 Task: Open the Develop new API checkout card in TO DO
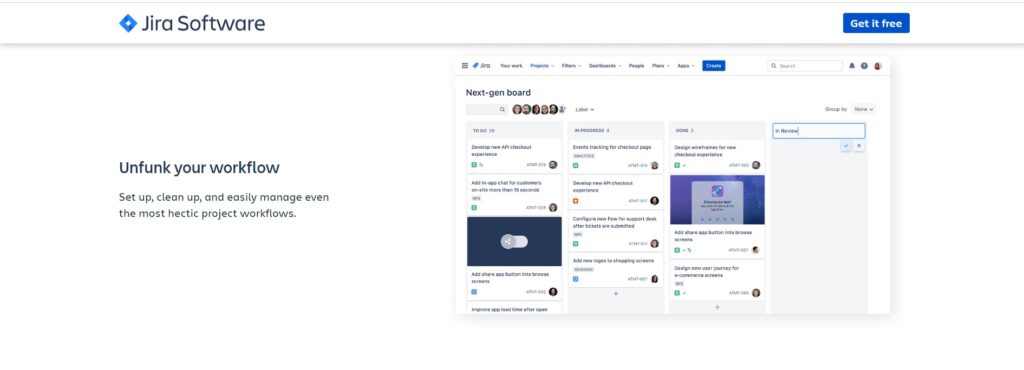point(515,156)
